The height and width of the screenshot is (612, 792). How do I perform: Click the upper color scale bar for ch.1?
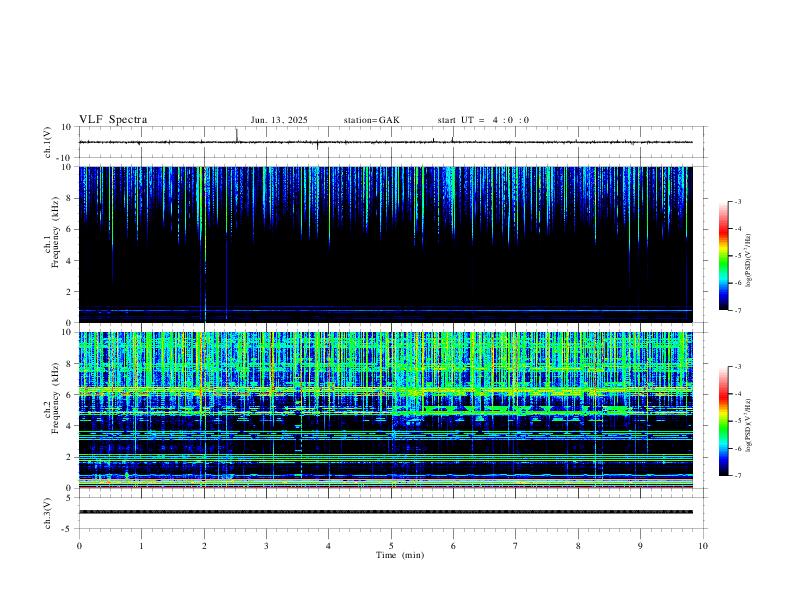tap(723, 256)
